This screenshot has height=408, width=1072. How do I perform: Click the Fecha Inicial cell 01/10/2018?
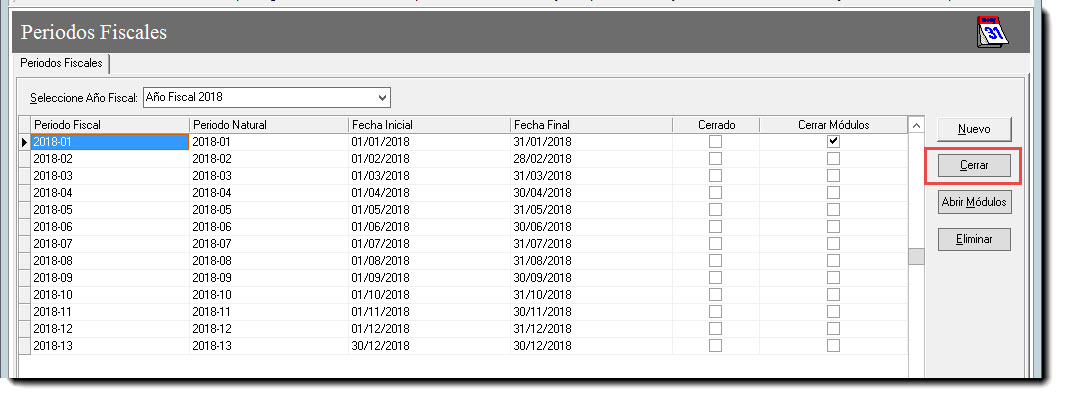pyautogui.click(x=429, y=295)
